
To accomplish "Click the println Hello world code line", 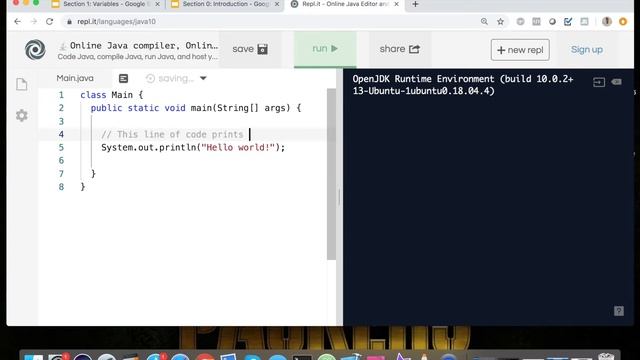I will (193, 147).
